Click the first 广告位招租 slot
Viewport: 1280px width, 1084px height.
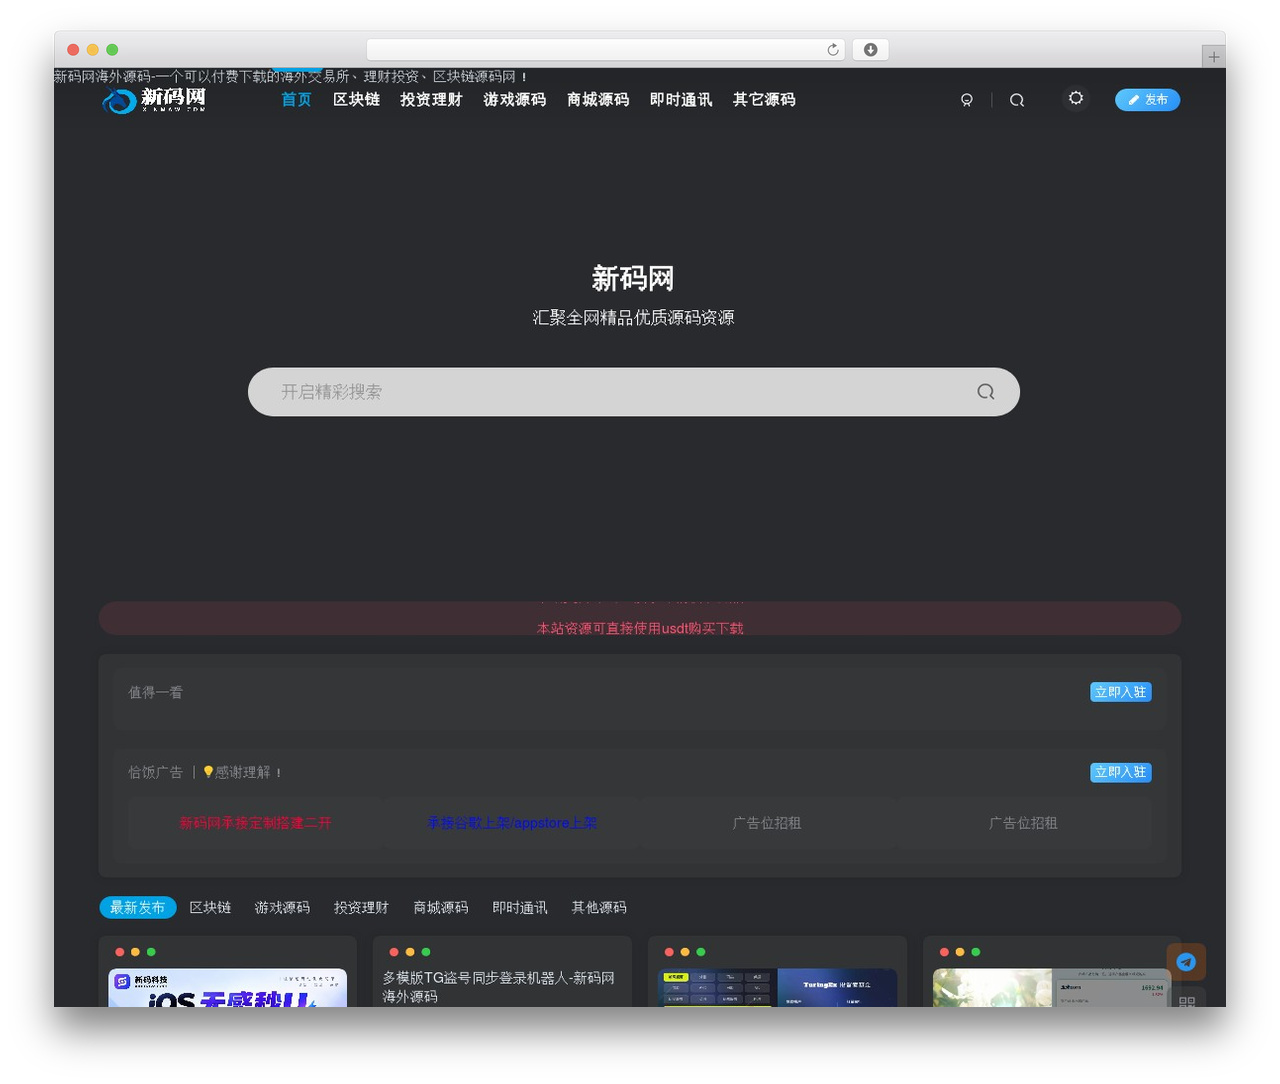click(767, 823)
